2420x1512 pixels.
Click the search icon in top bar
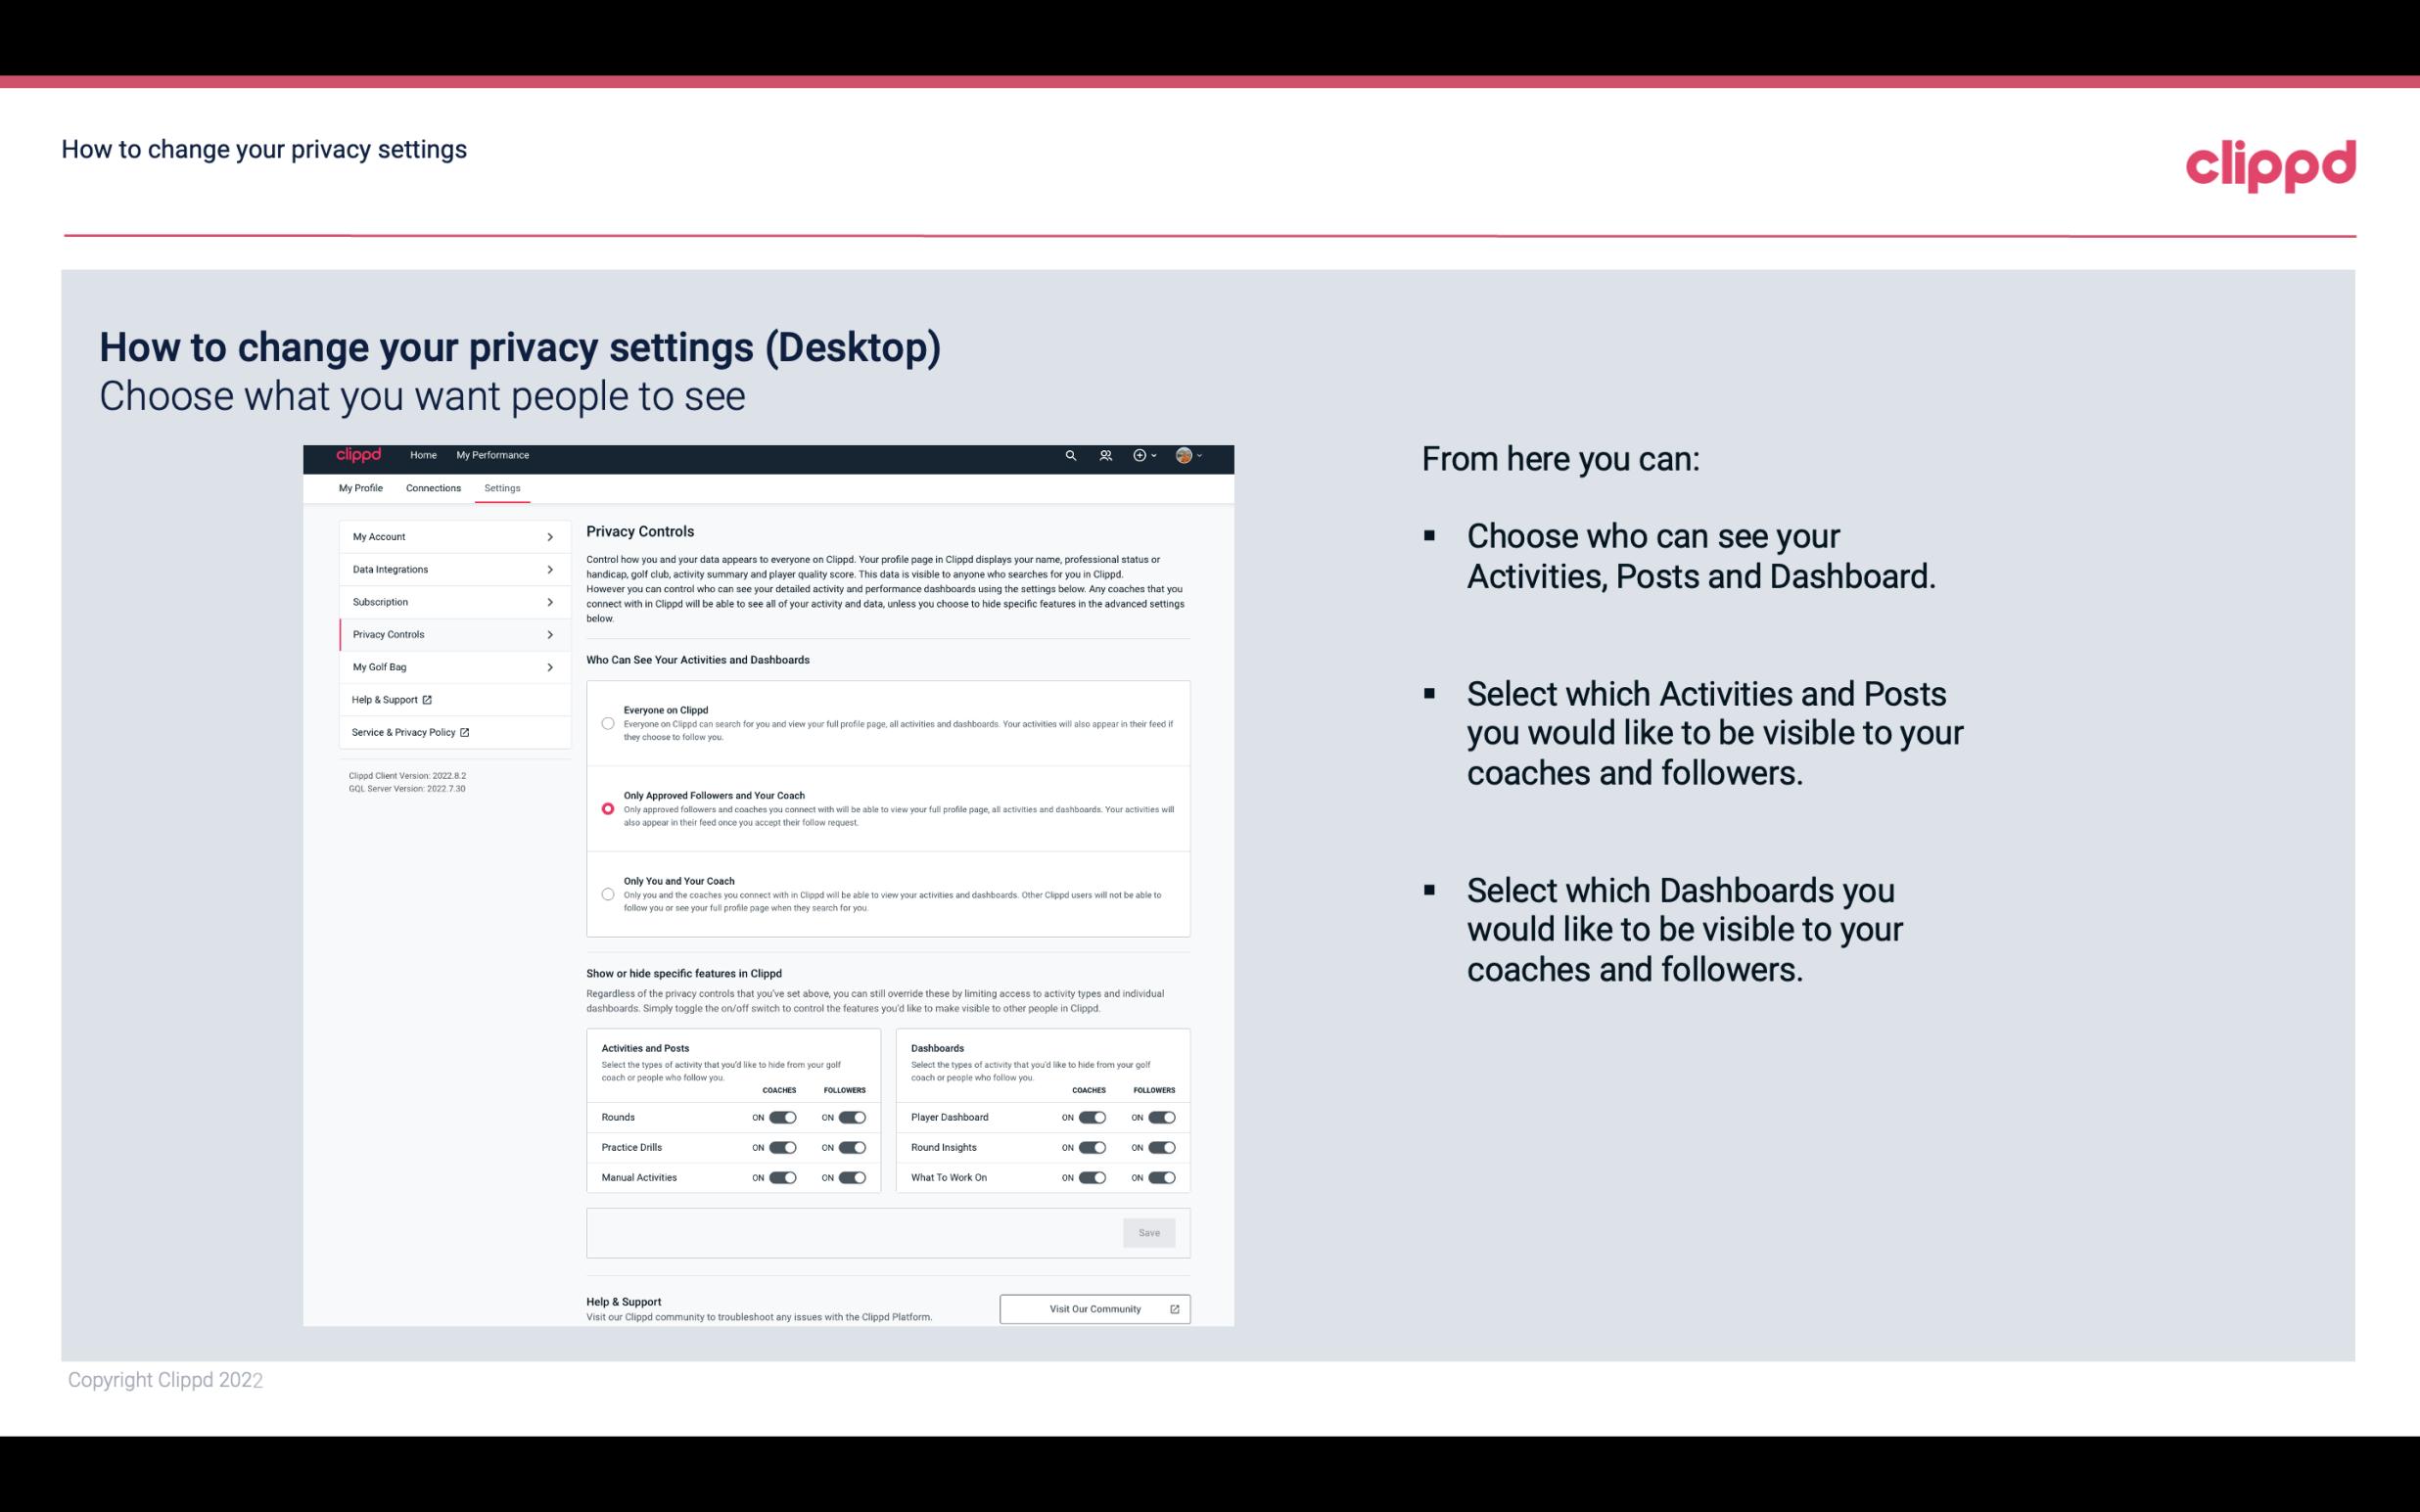[x=1070, y=455]
